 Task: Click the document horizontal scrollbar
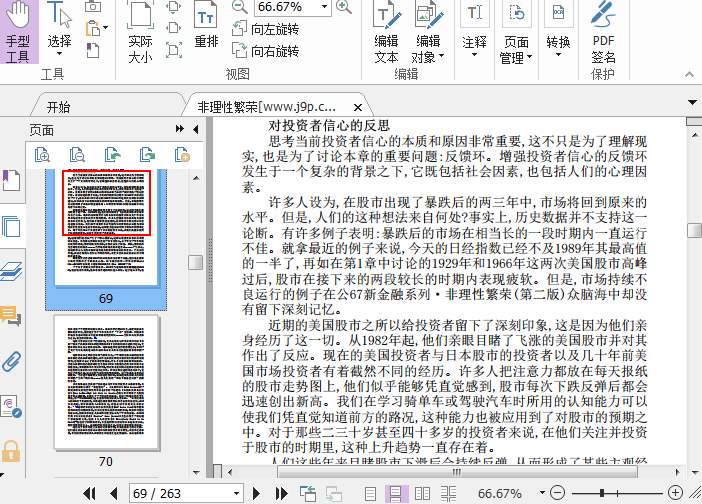point(457,472)
